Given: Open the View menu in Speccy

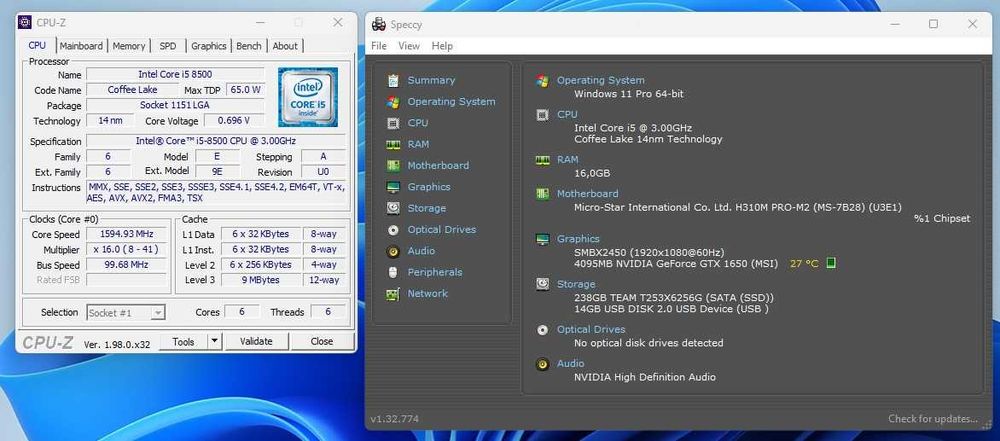Looking at the screenshot, I should point(409,46).
